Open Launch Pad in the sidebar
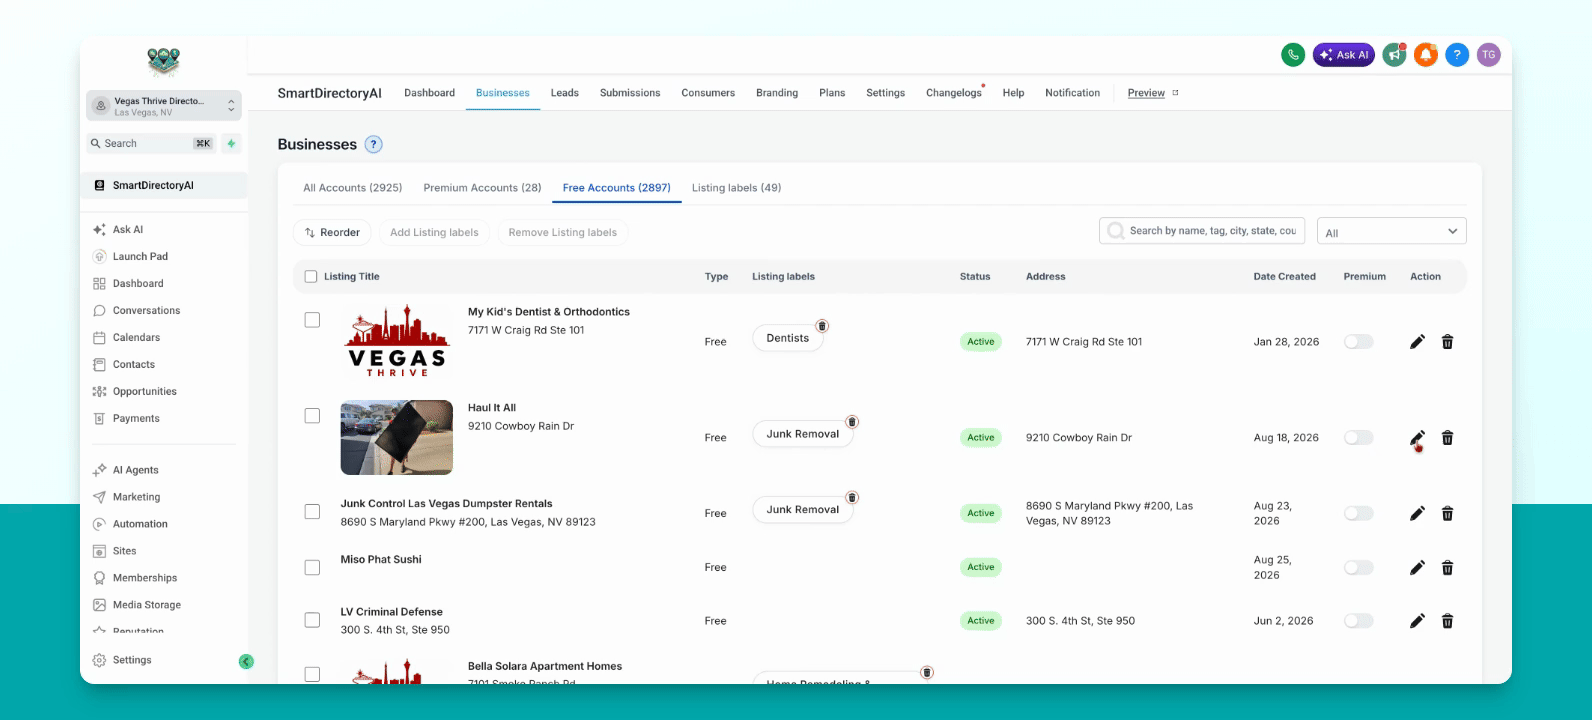This screenshot has height=720, width=1592. click(140, 257)
